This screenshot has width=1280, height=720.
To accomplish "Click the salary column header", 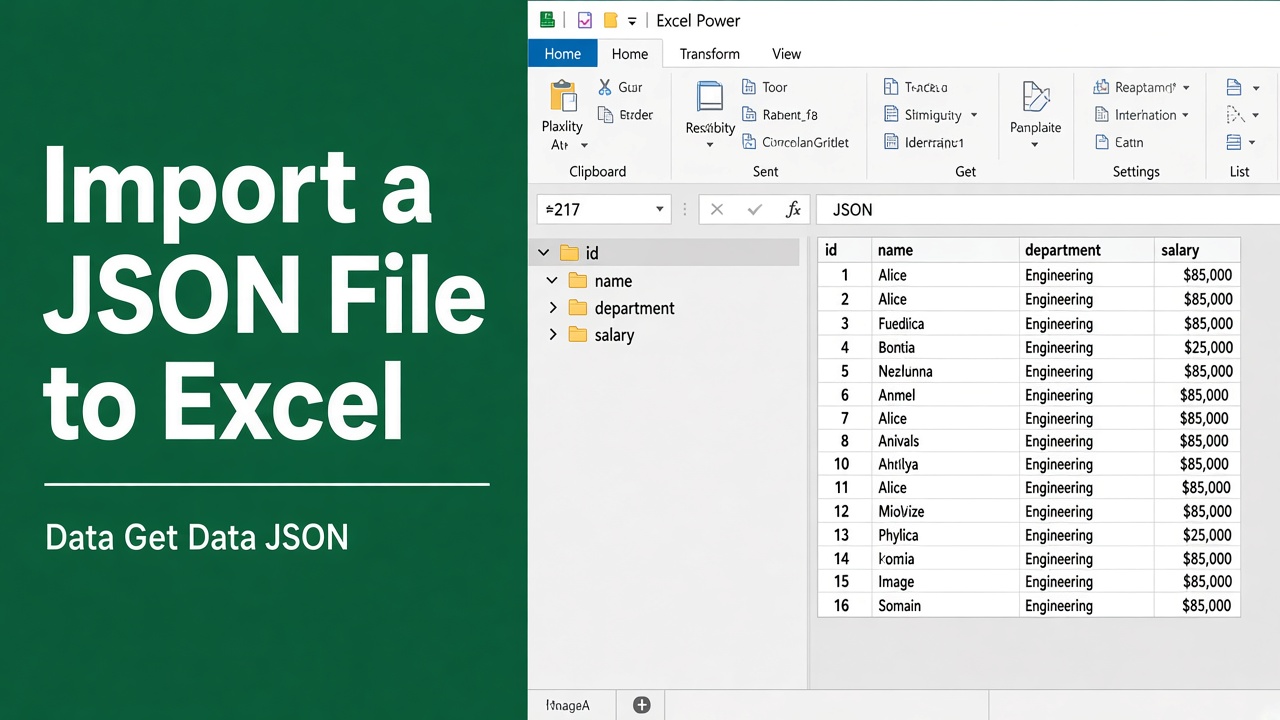I will click(1197, 250).
